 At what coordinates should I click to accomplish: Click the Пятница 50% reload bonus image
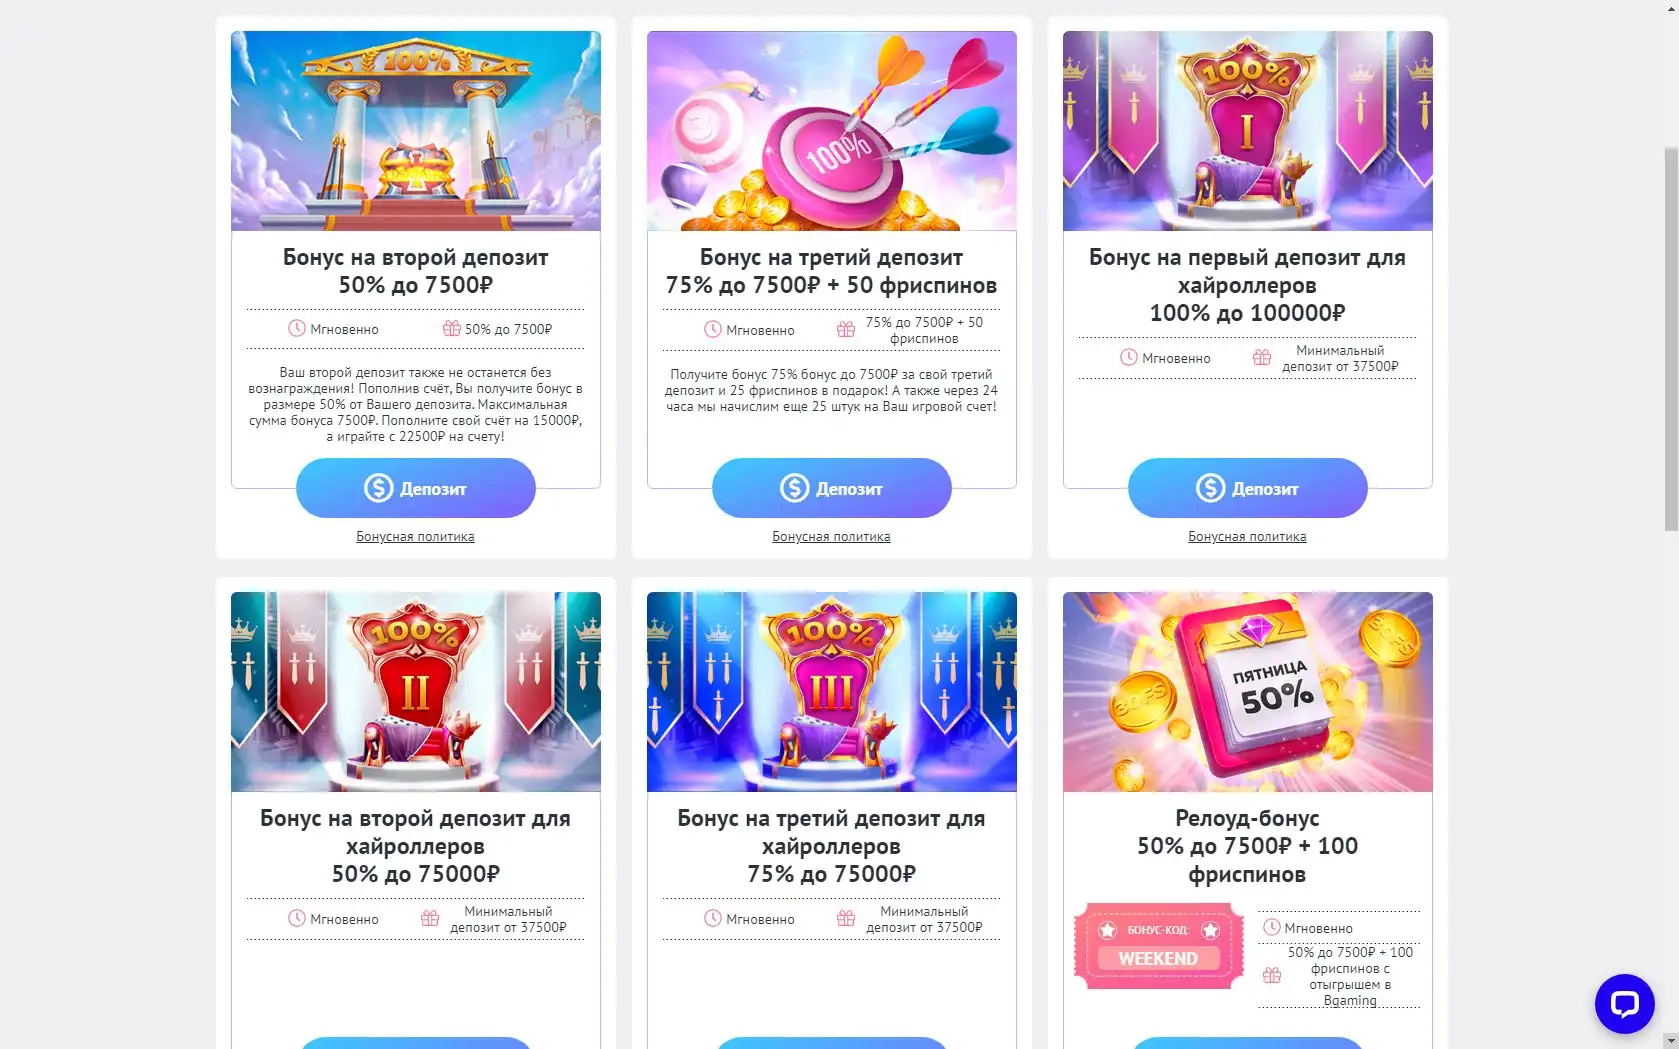(x=1248, y=692)
